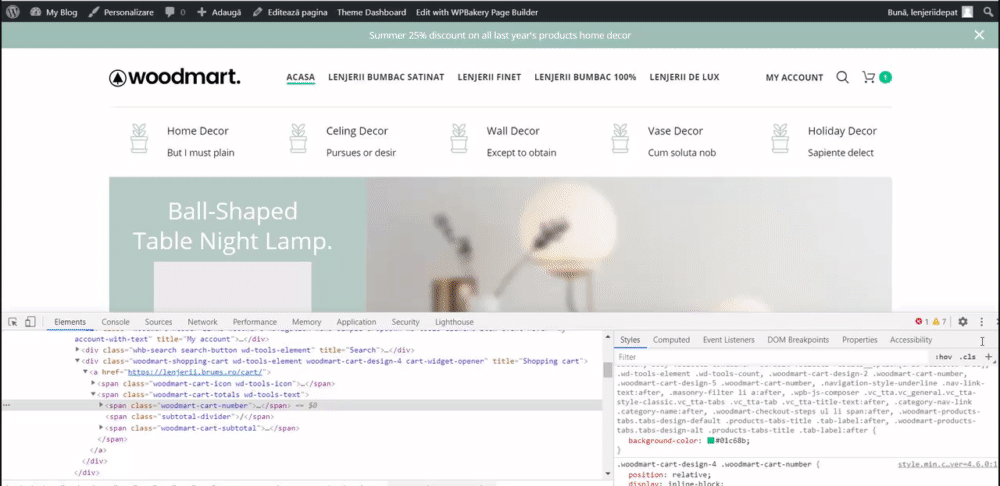Open LENJERII FINET category
1000x486 pixels.
489,77
